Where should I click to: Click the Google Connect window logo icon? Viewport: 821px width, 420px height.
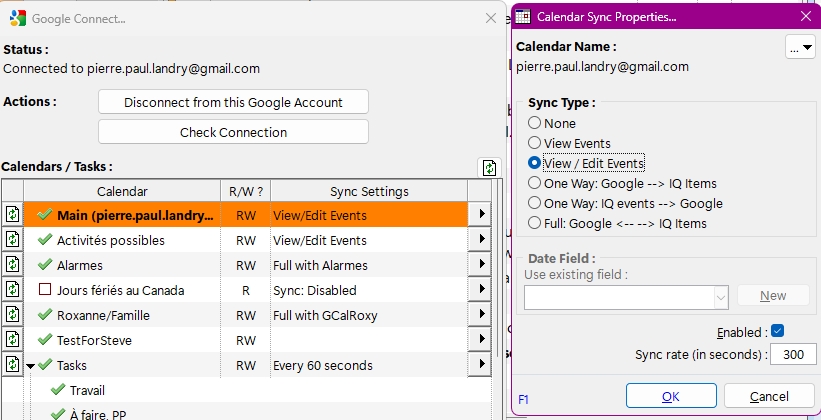[x=18, y=18]
